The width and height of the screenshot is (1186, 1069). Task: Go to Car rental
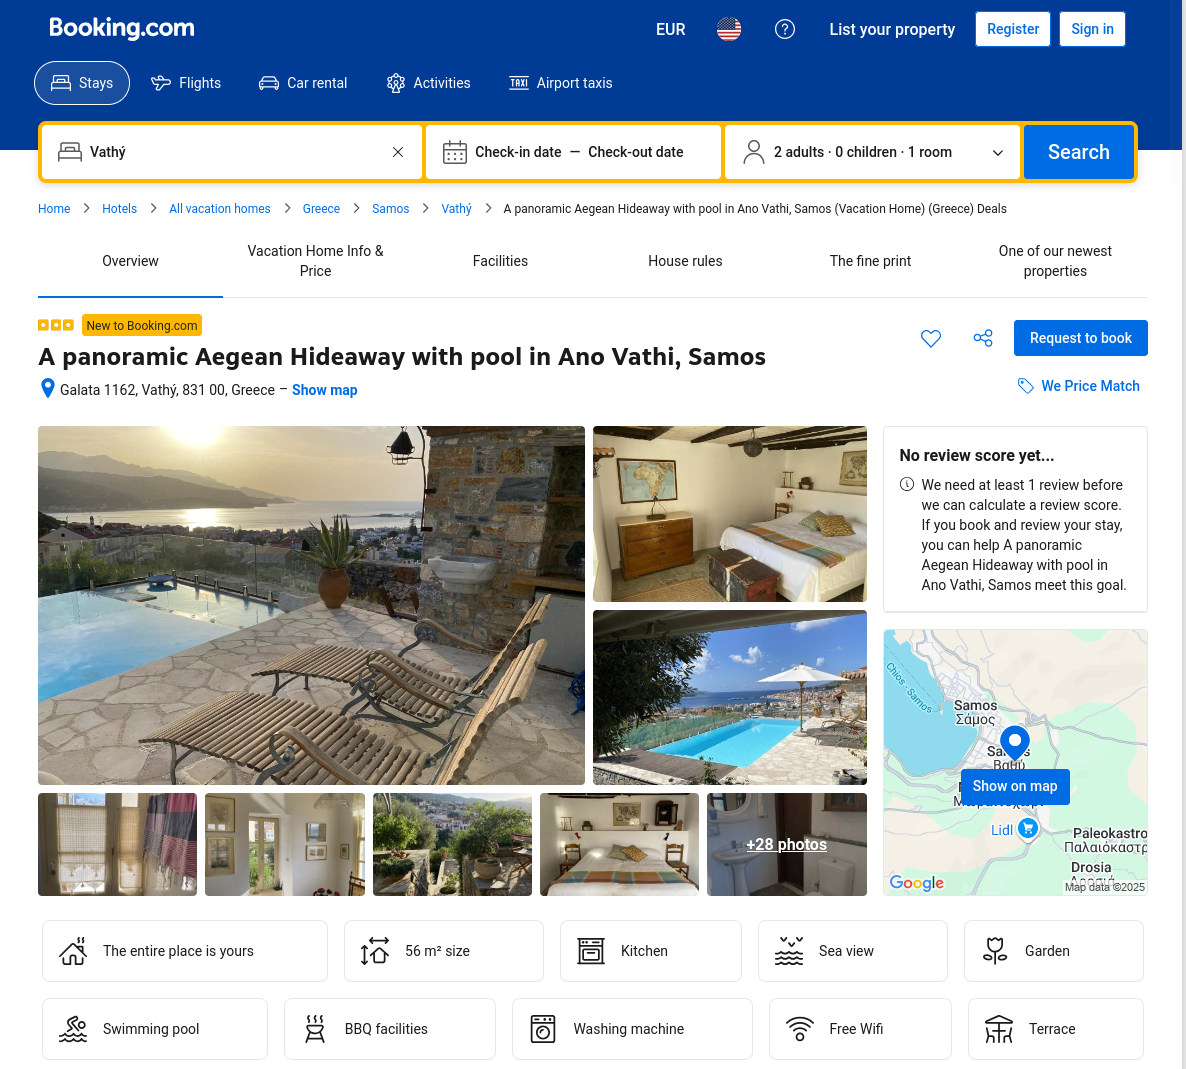point(303,83)
